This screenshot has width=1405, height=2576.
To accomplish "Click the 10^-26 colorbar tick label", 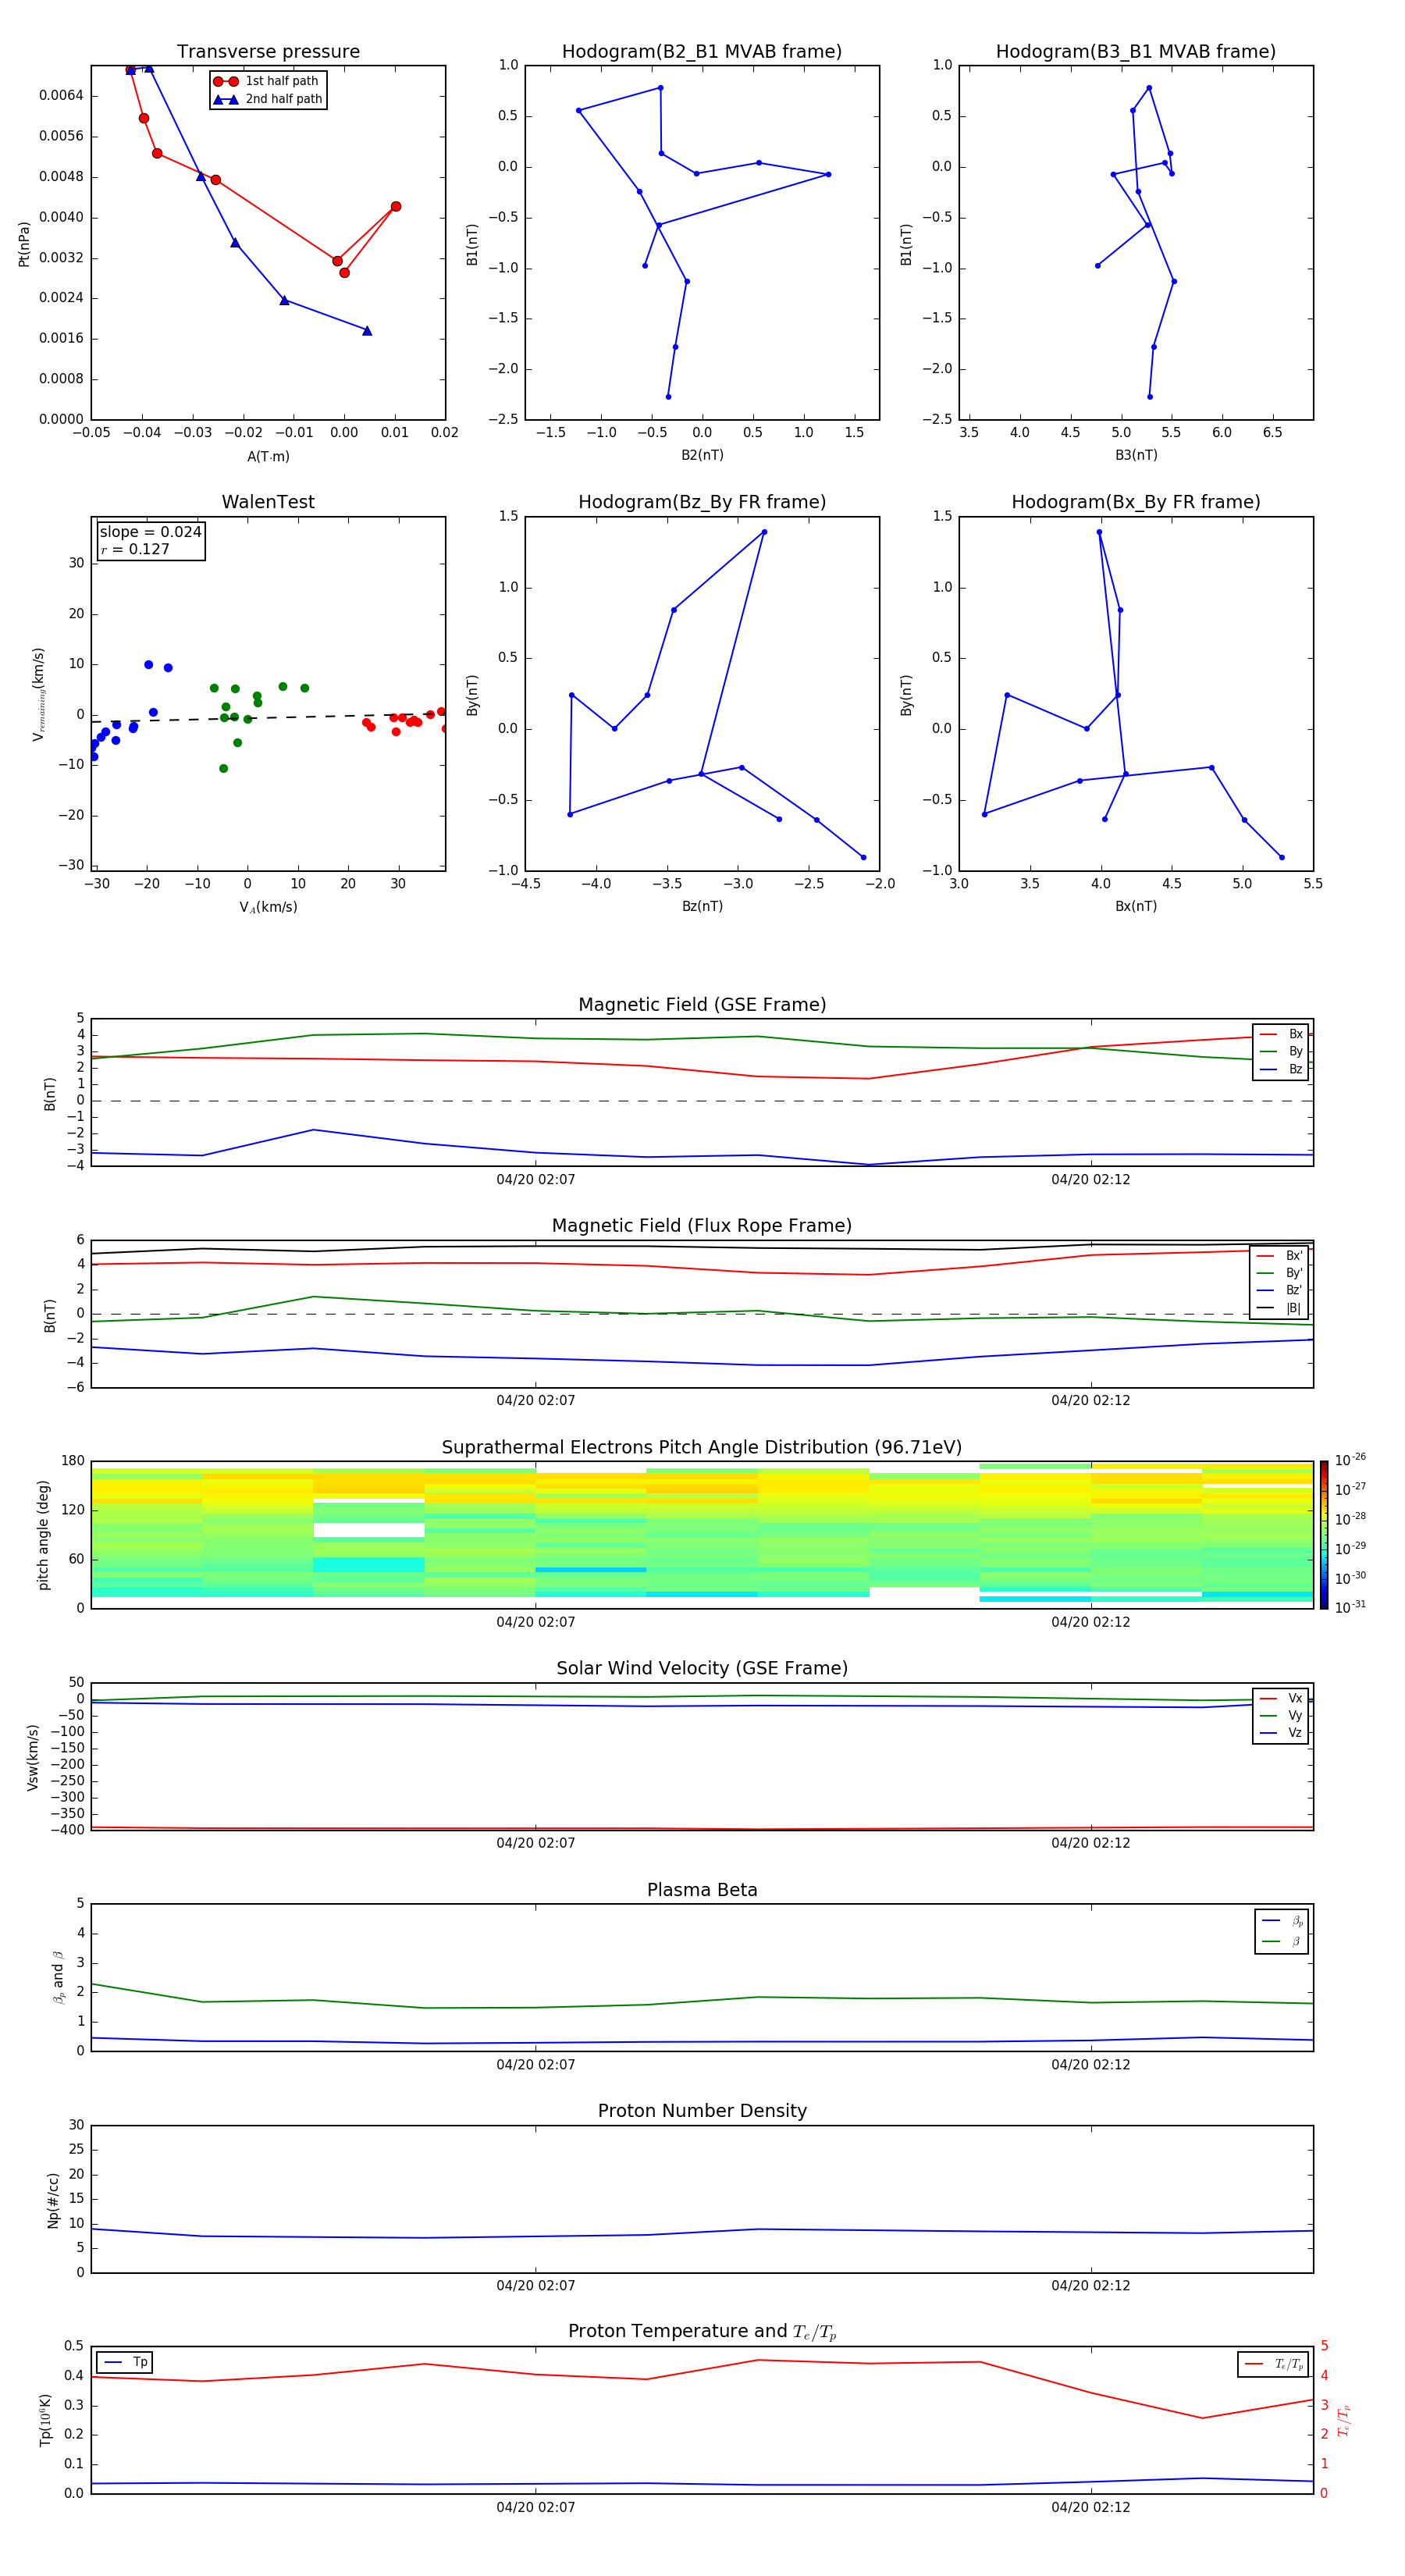I will coord(1350,1460).
